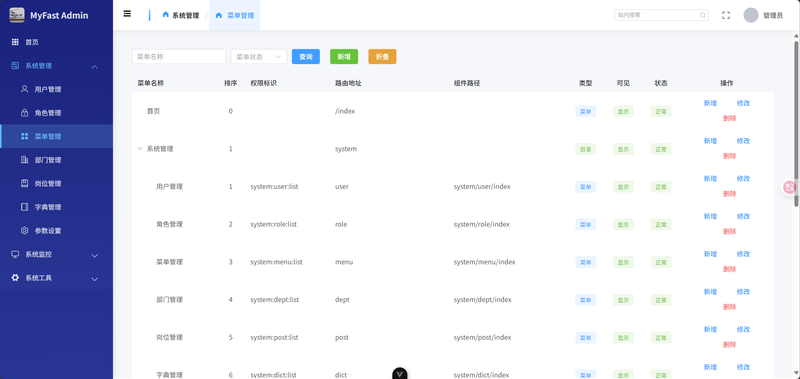Click the /index route cell
800x379 pixels.
click(x=345, y=111)
